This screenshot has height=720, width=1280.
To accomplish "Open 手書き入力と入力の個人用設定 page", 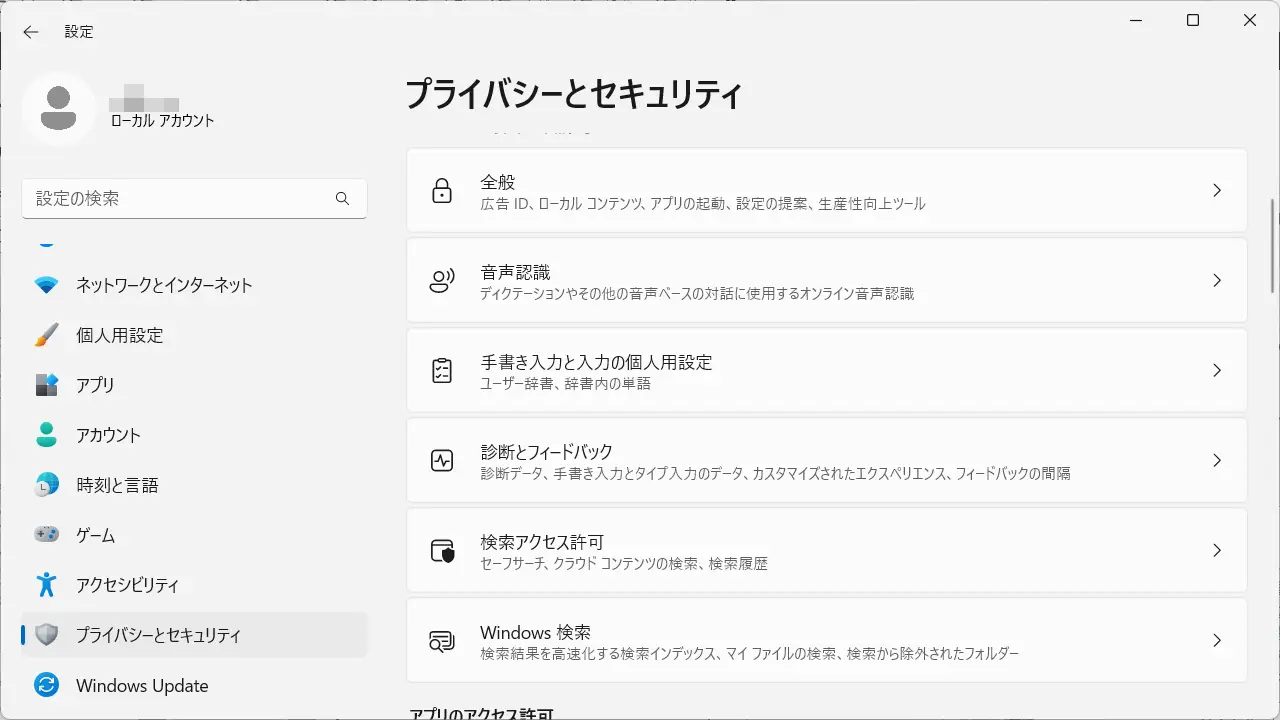I will pos(827,370).
